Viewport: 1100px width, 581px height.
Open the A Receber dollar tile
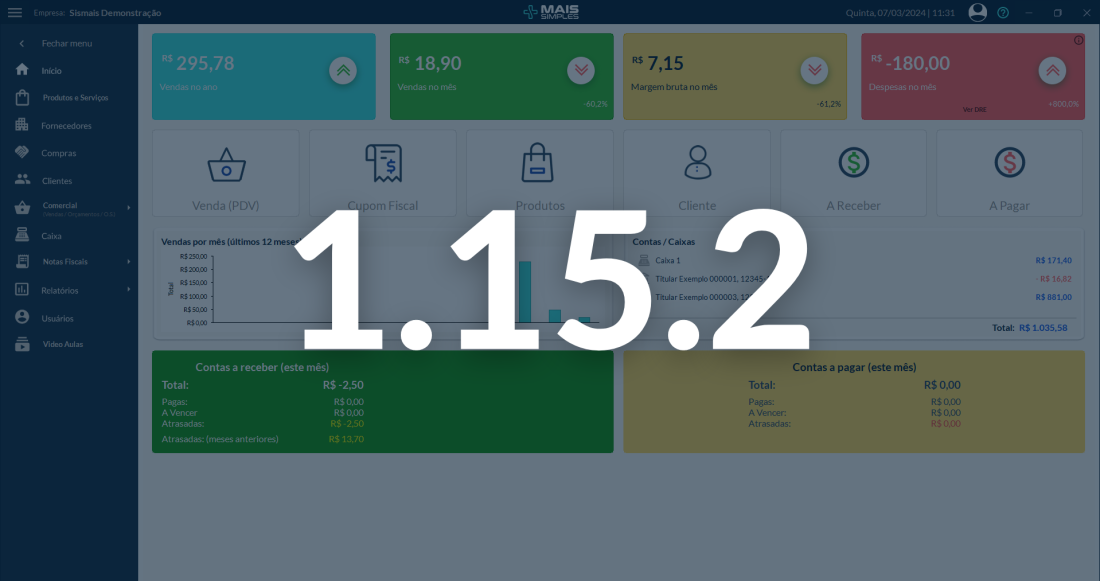(853, 173)
